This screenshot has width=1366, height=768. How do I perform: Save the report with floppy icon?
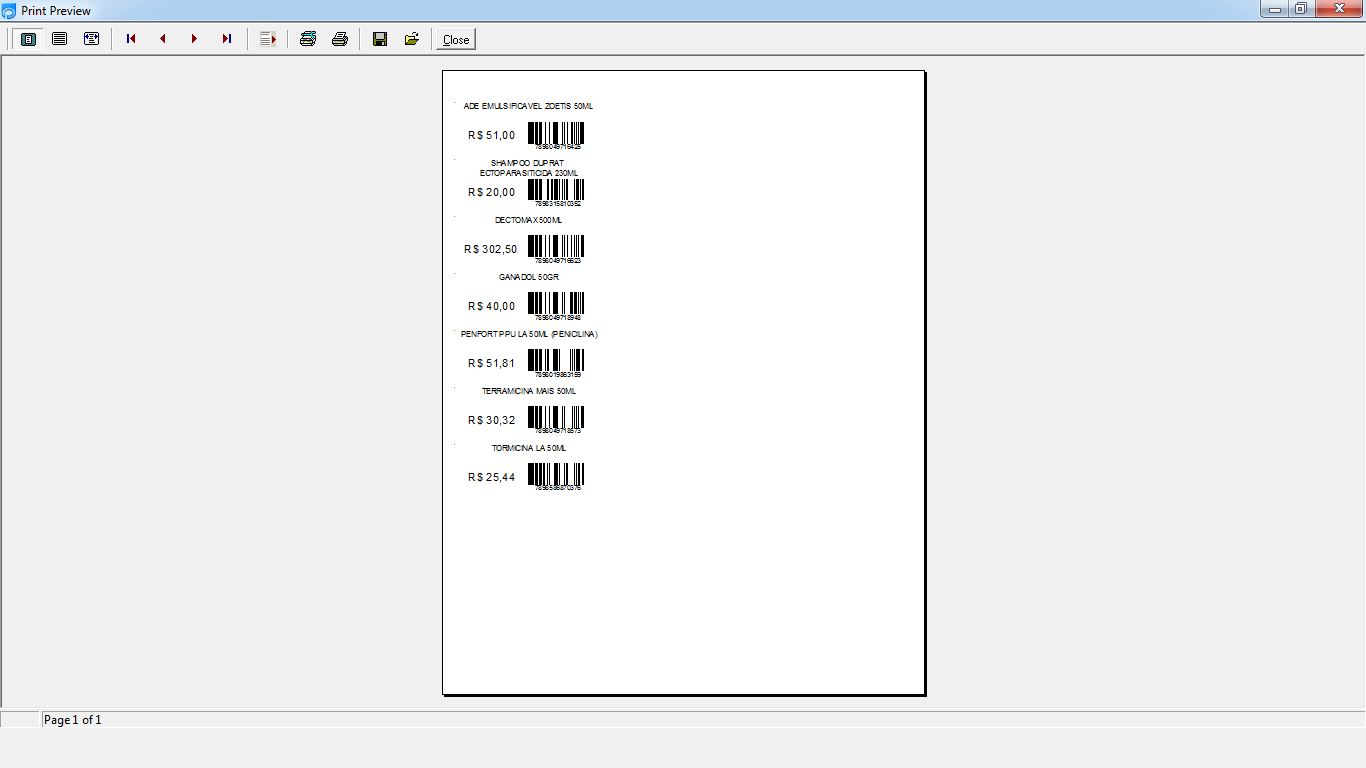tap(380, 39)
